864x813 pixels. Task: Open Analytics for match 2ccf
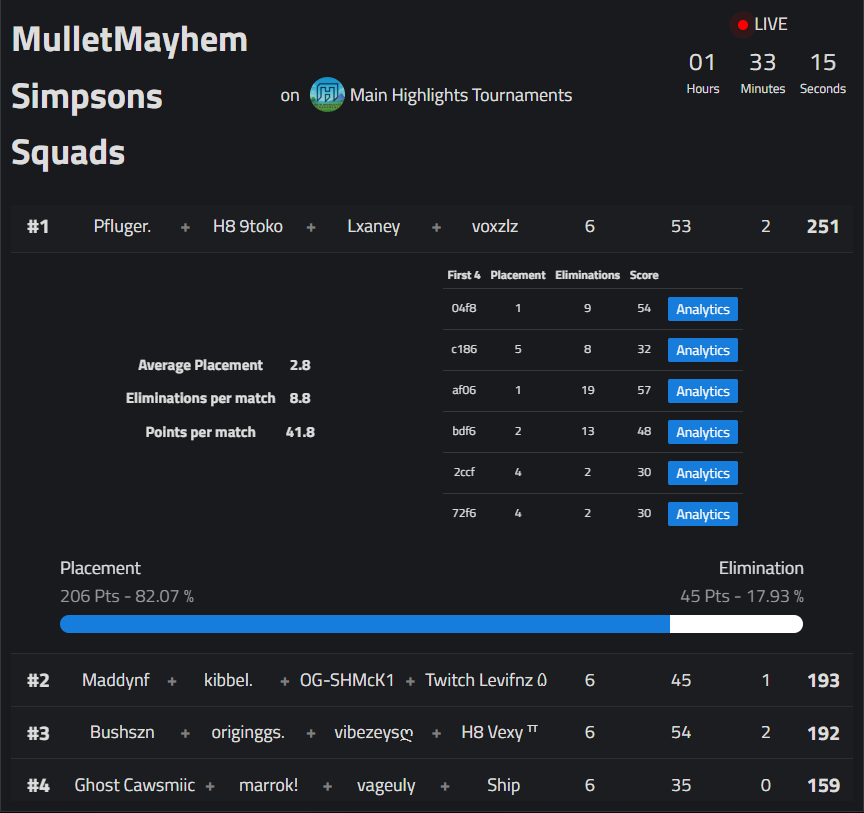tap(703, 473)
